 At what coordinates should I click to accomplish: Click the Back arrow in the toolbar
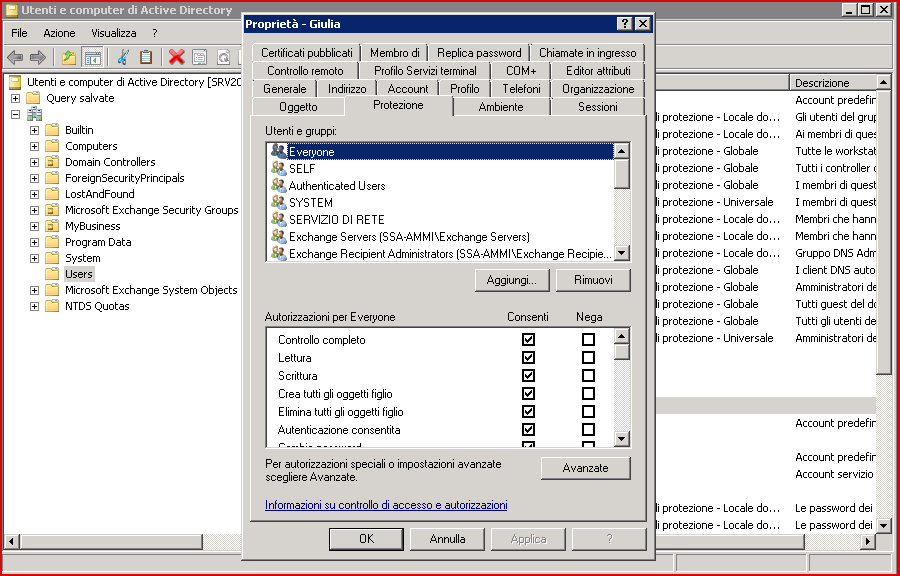15,57
